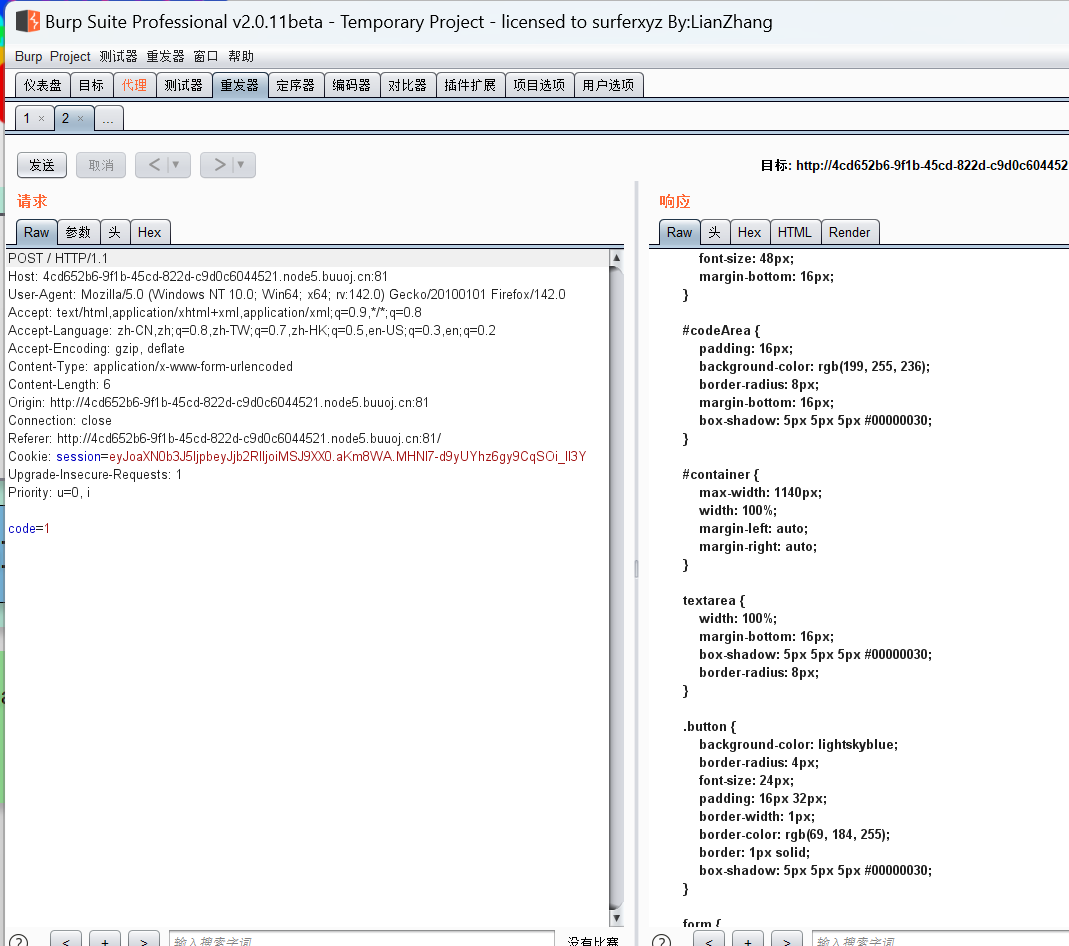This screenshot has height=946, width=1069.
Task: Click the response search + button
Action: (748, 941)
